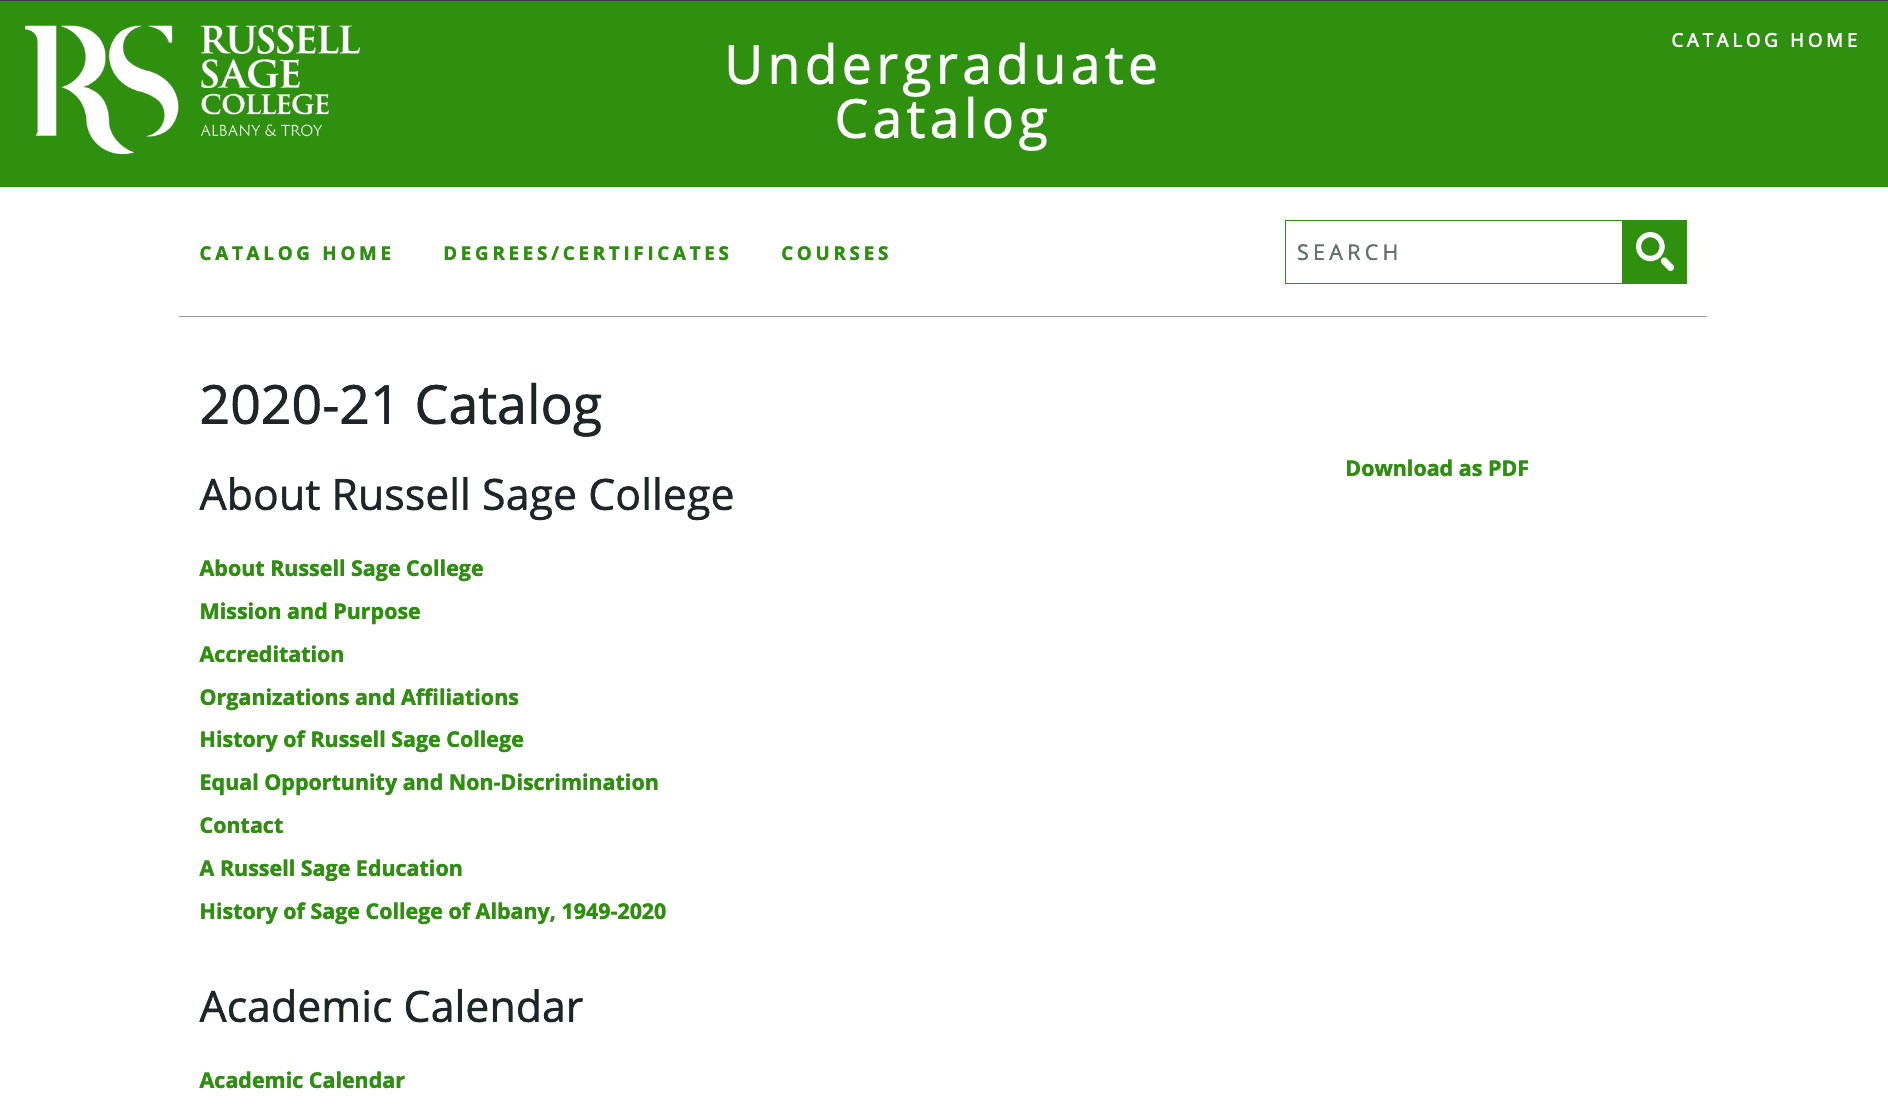
Task: Click History of Sage College of Albany, 1949-2020
Action: [432, 911]
